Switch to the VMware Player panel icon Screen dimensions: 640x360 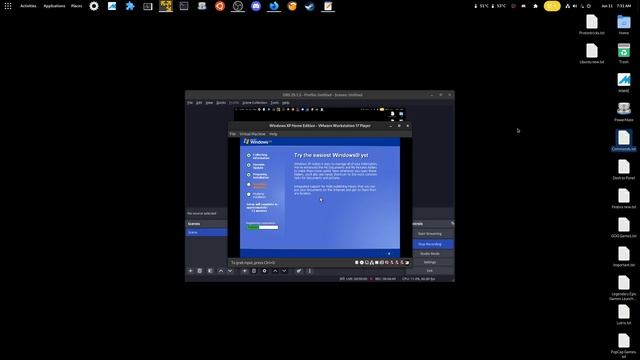[166, 6]
